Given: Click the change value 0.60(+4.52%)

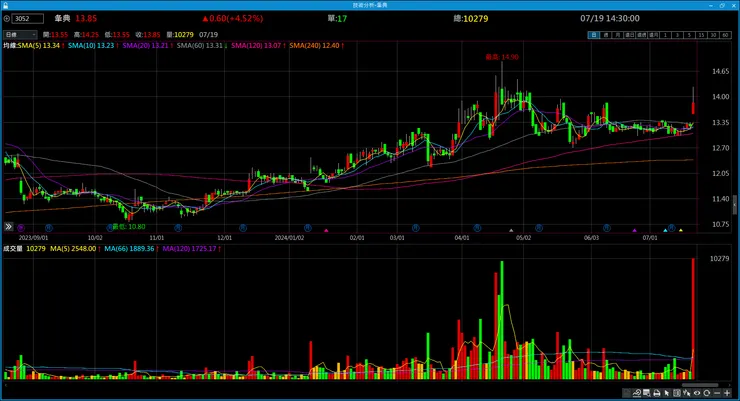Looking at the screenshot, I should 233,18.
